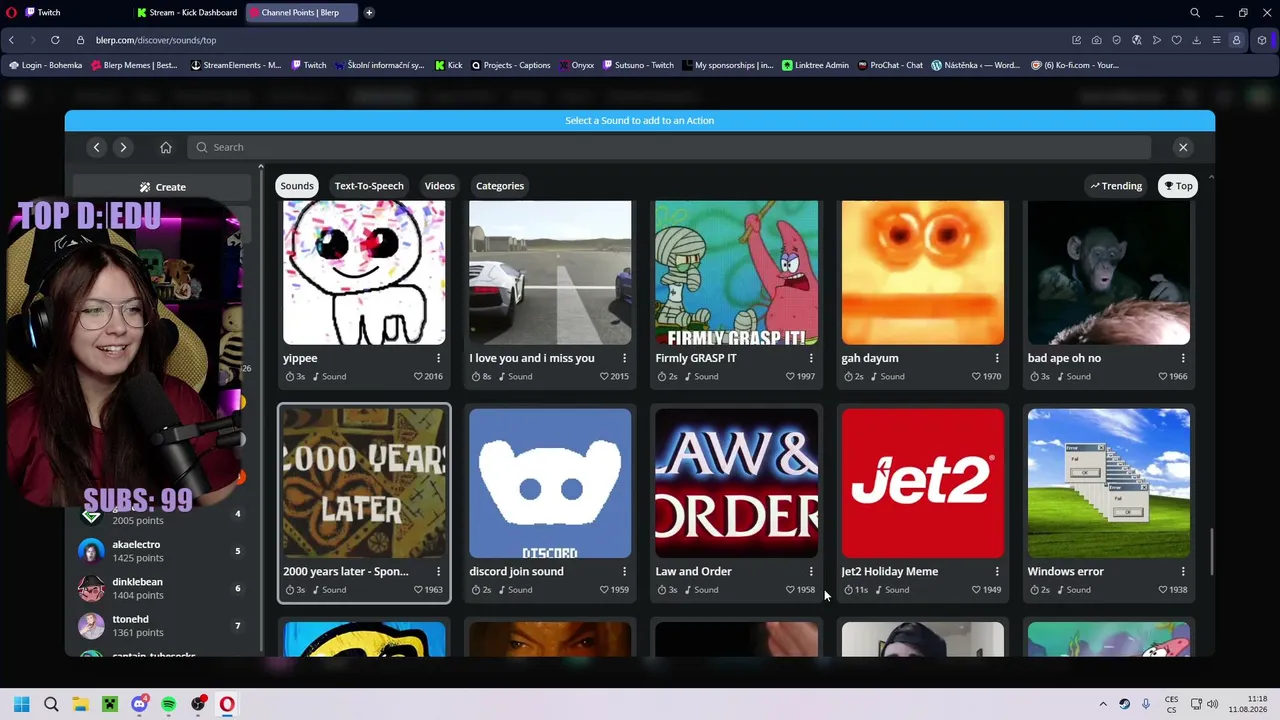Switch to Stream - Kick Dashboard browser tab
The width and height of the screenshot is (1280, 720).
pos(187,13)
